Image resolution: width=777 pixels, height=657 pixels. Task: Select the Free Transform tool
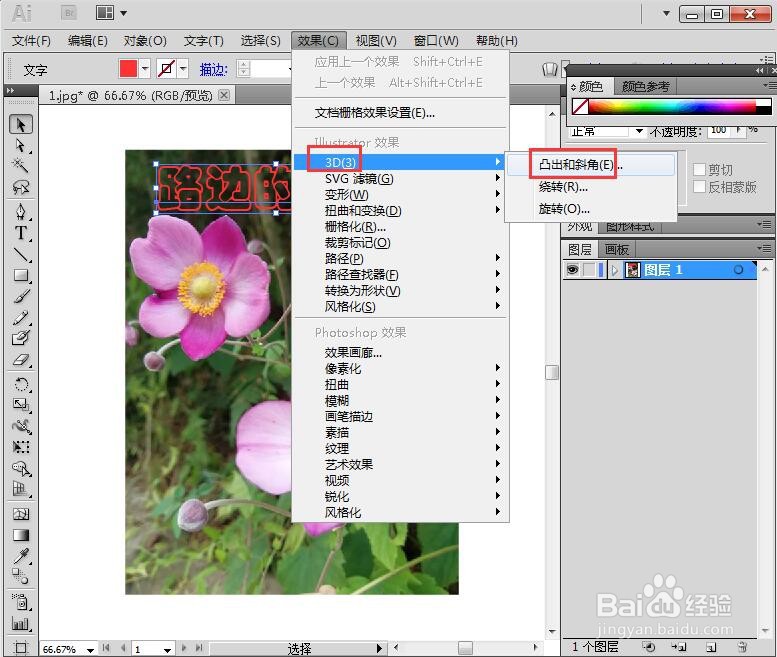pyautogui.click(x=20, y=447)
